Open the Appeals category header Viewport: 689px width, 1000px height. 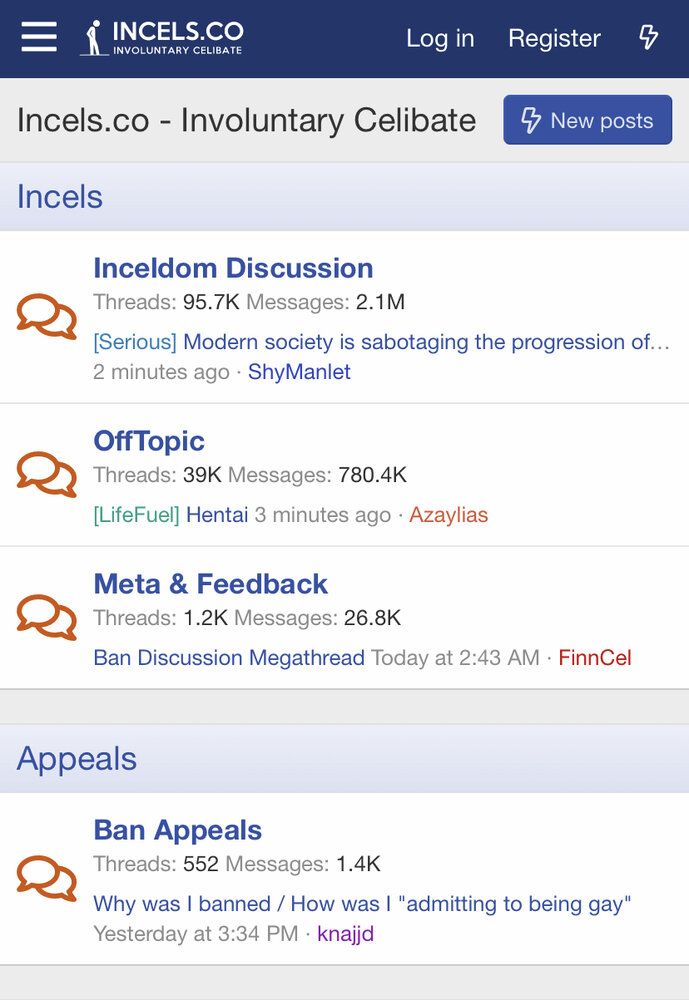click(77, 758)
